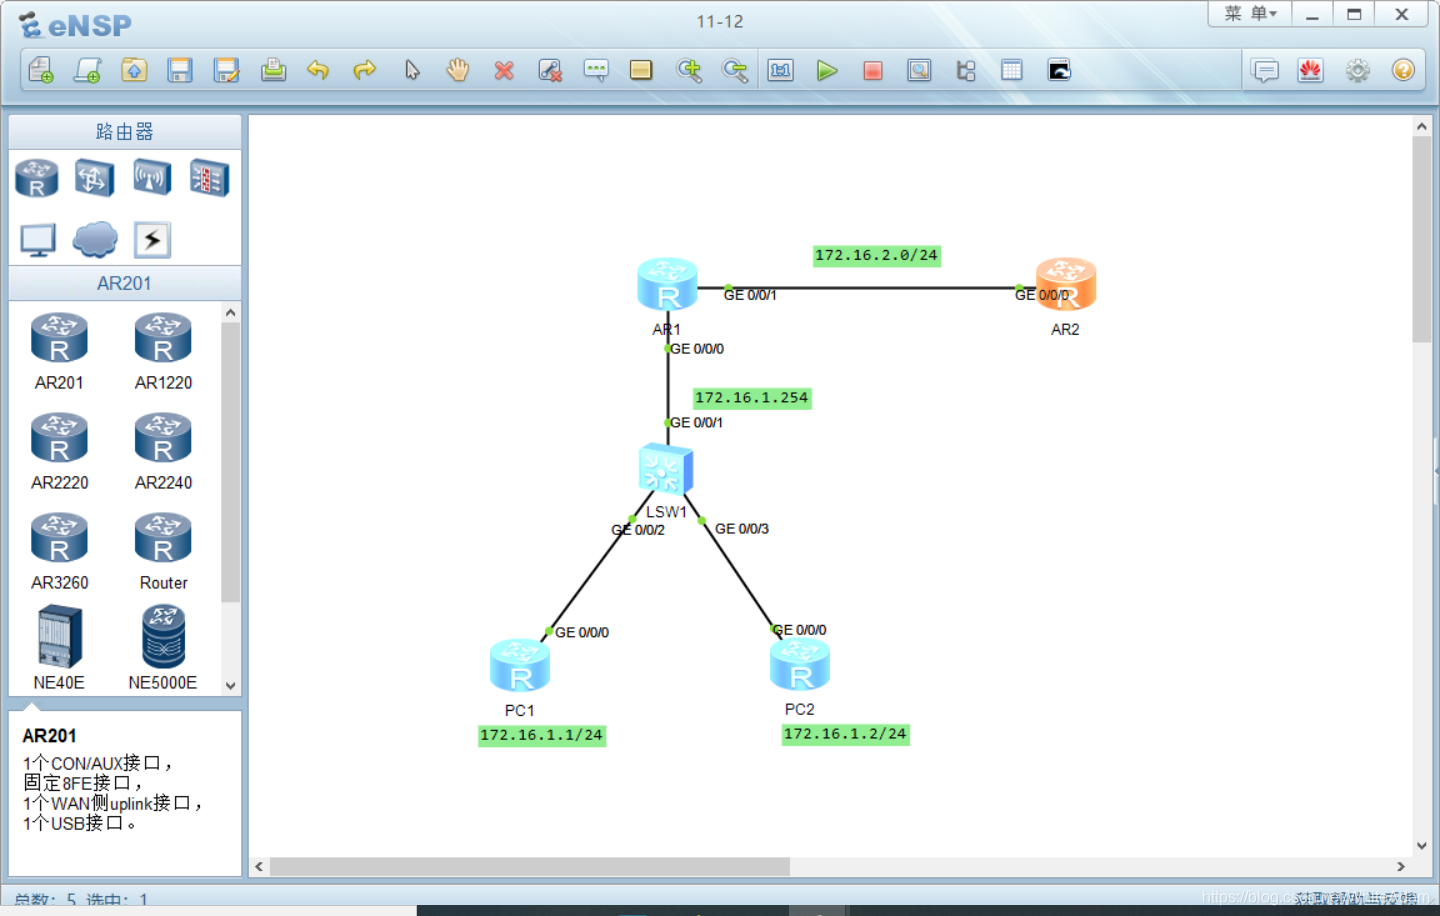The width and height of the screenshot is (1440, 916).
Task: Undo the last action
Action: point(318,70)
